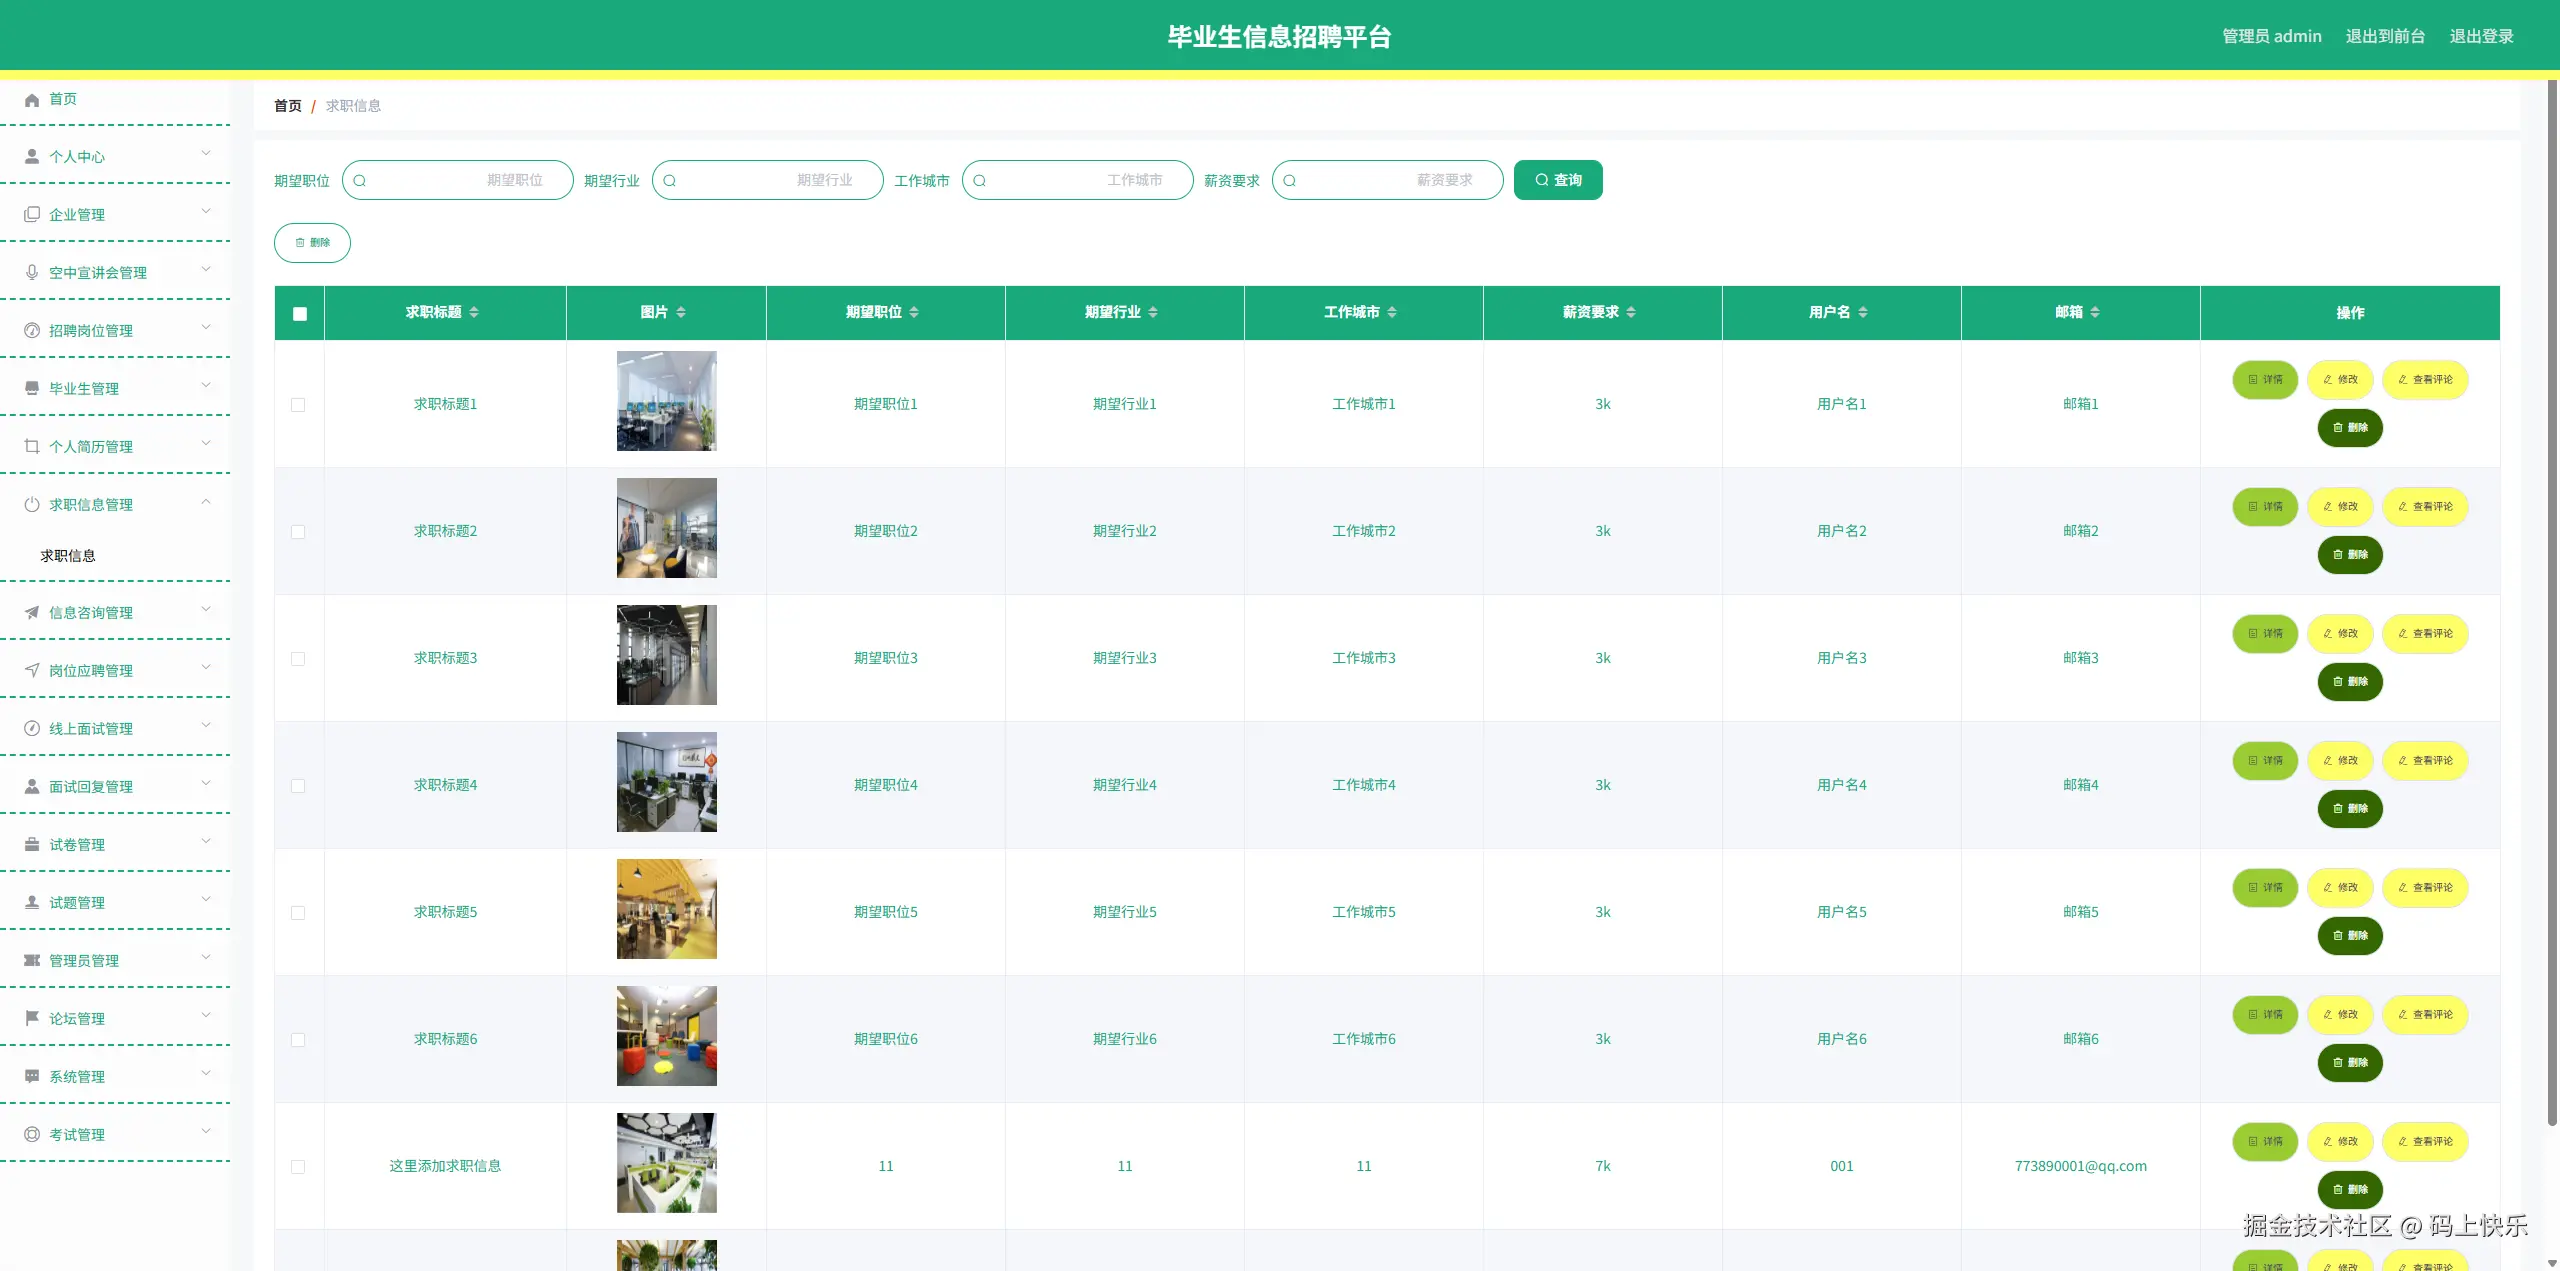This screenshot has height=1271, width=2560.
Task: Click the briefcase icon for 试卷管理
Action: pos(32,844)
